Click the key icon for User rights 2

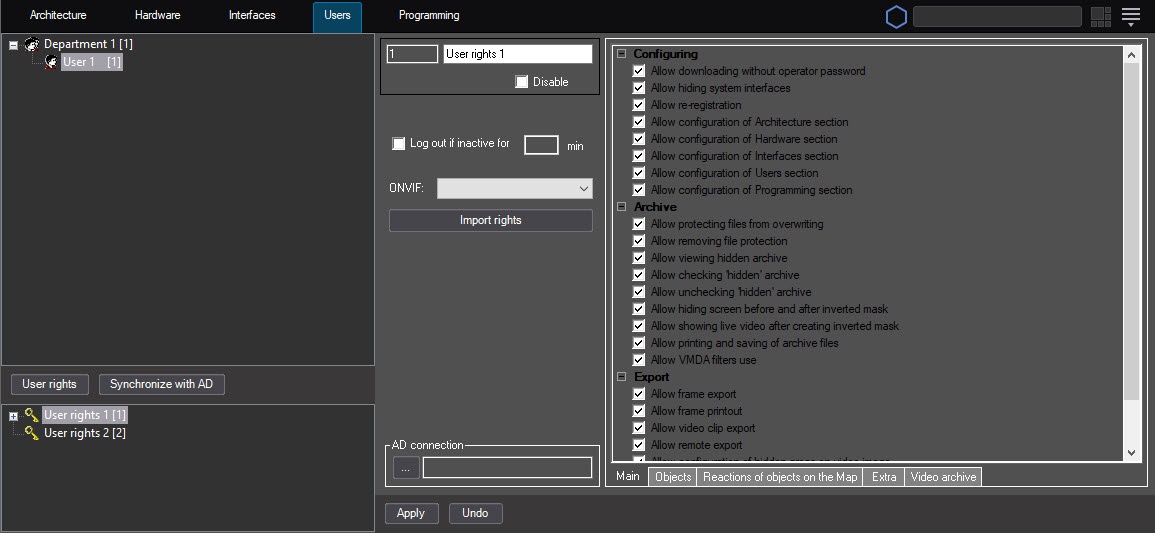[32, 433]
